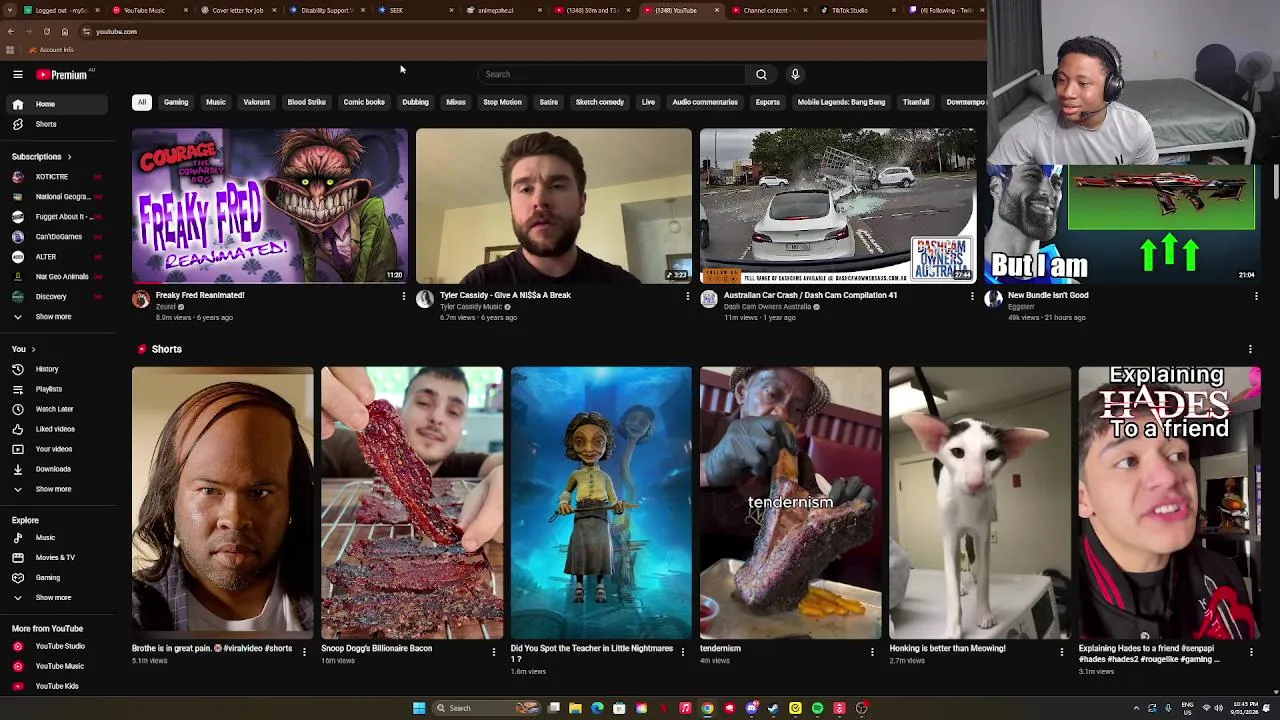Click the browser reload button

(x=46, y=32)
